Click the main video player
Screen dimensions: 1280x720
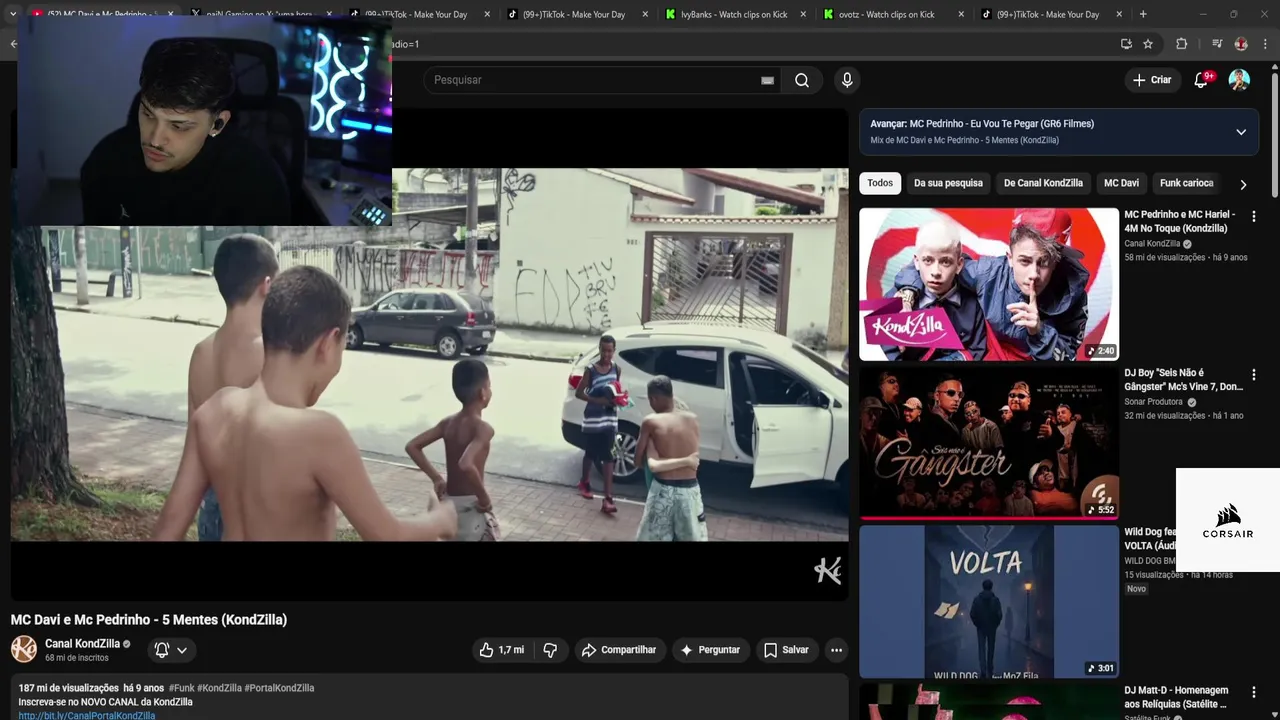pos(429,355)
